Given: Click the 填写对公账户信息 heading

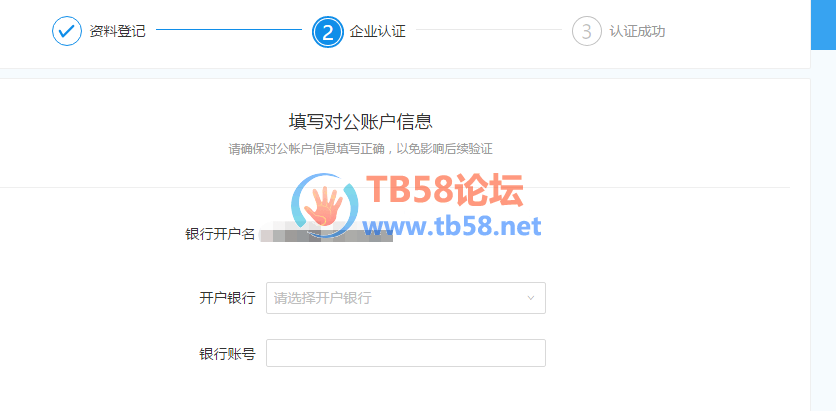Looking at the screenshot, I should (x=360, y=122).
